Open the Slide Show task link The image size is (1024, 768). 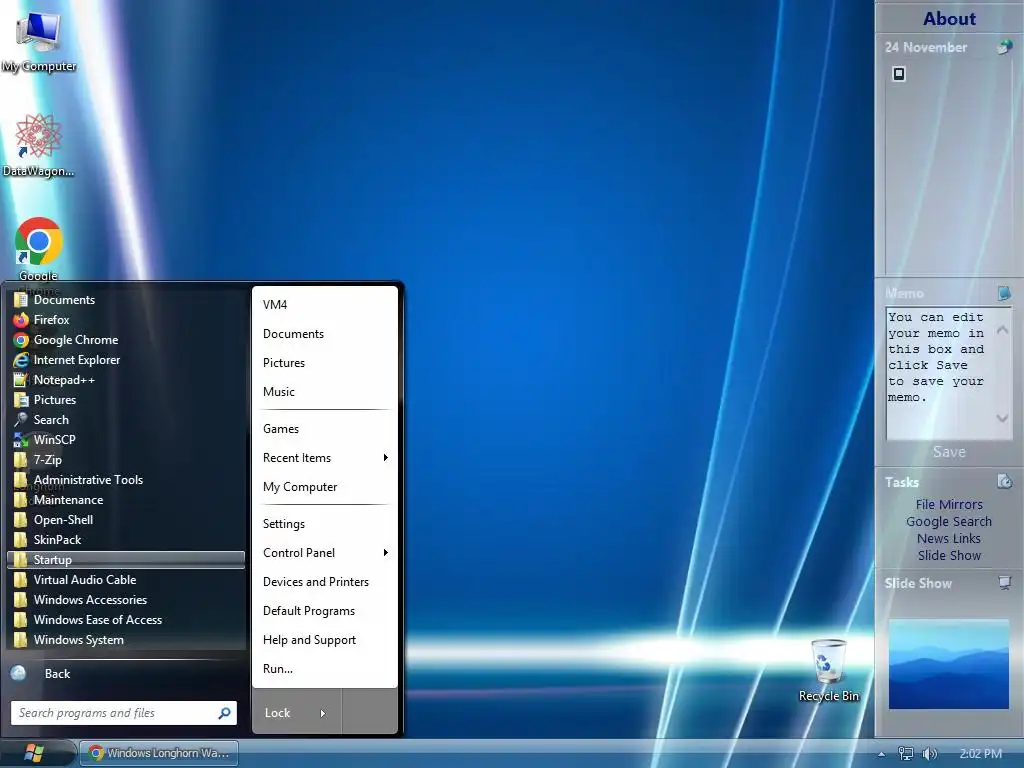point(949,555)
